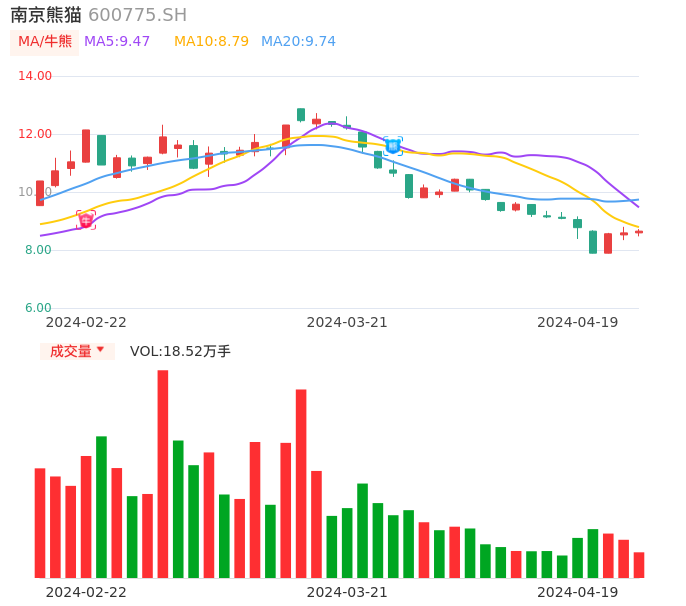Click the tallest red volume bar

coord(163,474)
